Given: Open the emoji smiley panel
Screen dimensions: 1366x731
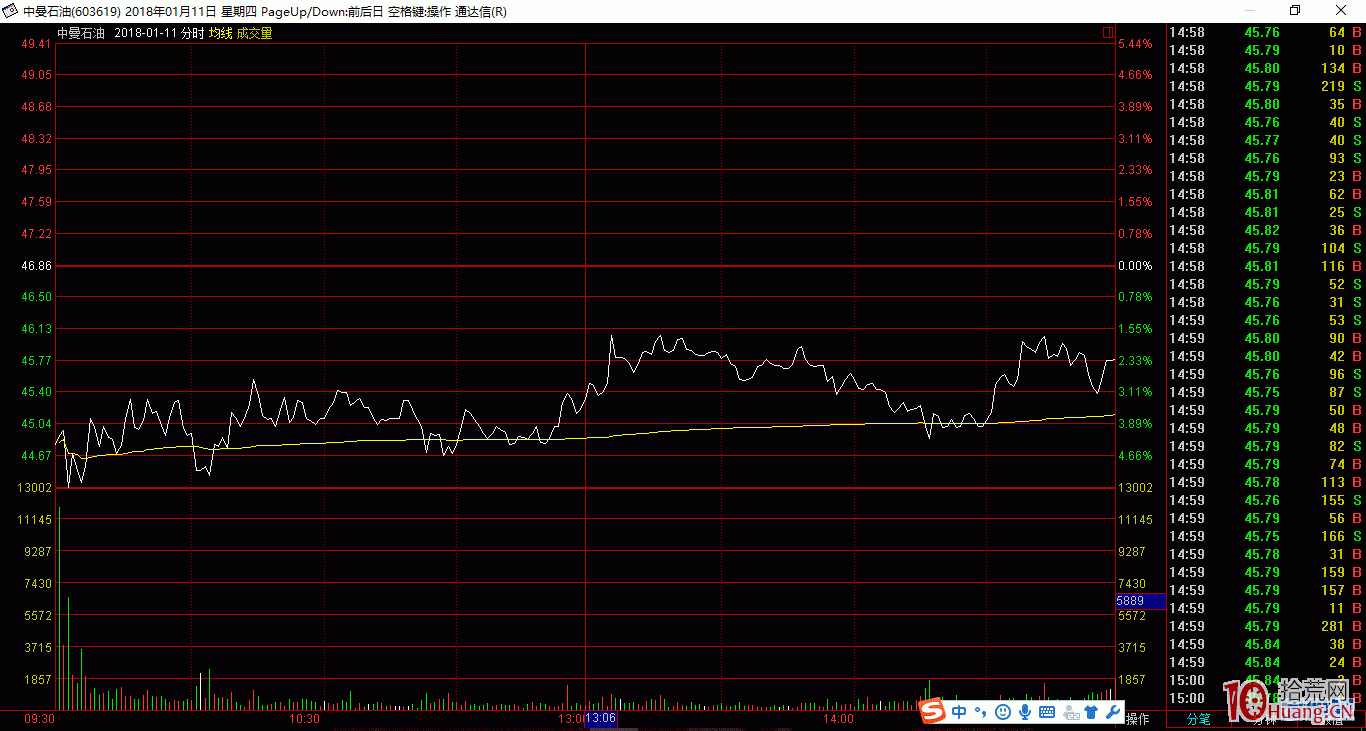Looking at the screenshot, I should click(x=1002, y=712).
